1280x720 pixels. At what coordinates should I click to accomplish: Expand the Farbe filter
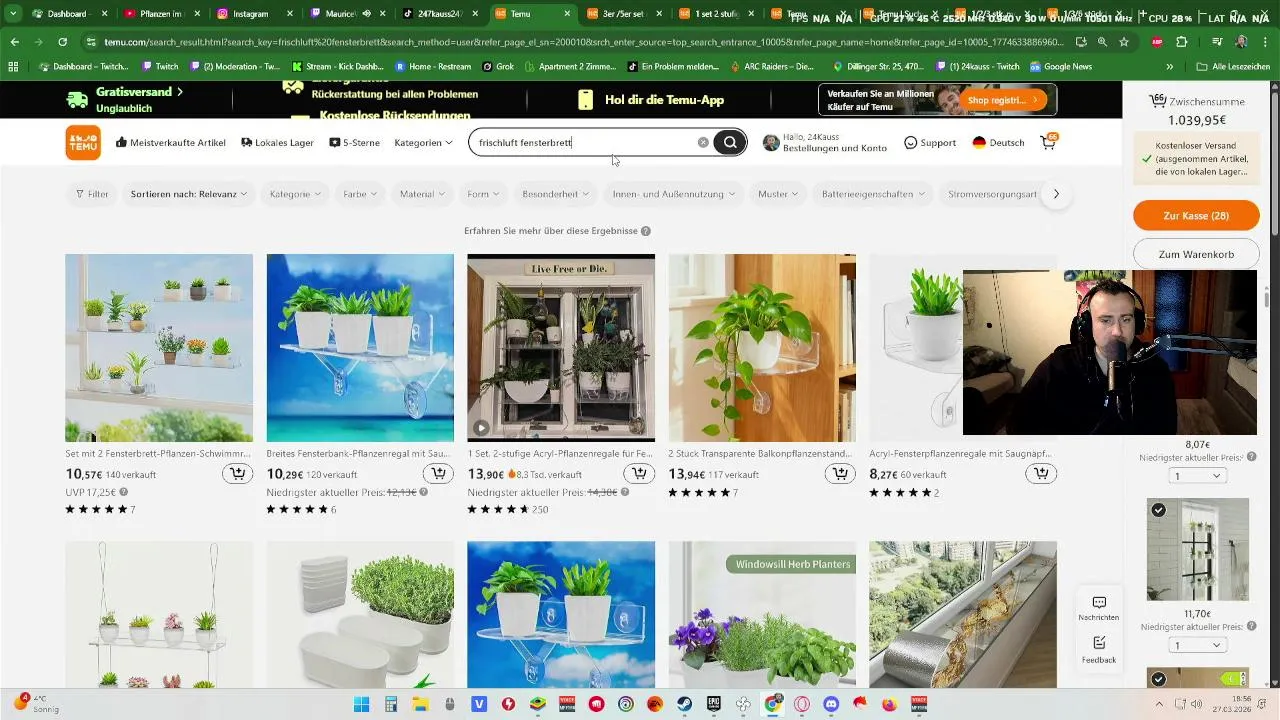point(360,194)
